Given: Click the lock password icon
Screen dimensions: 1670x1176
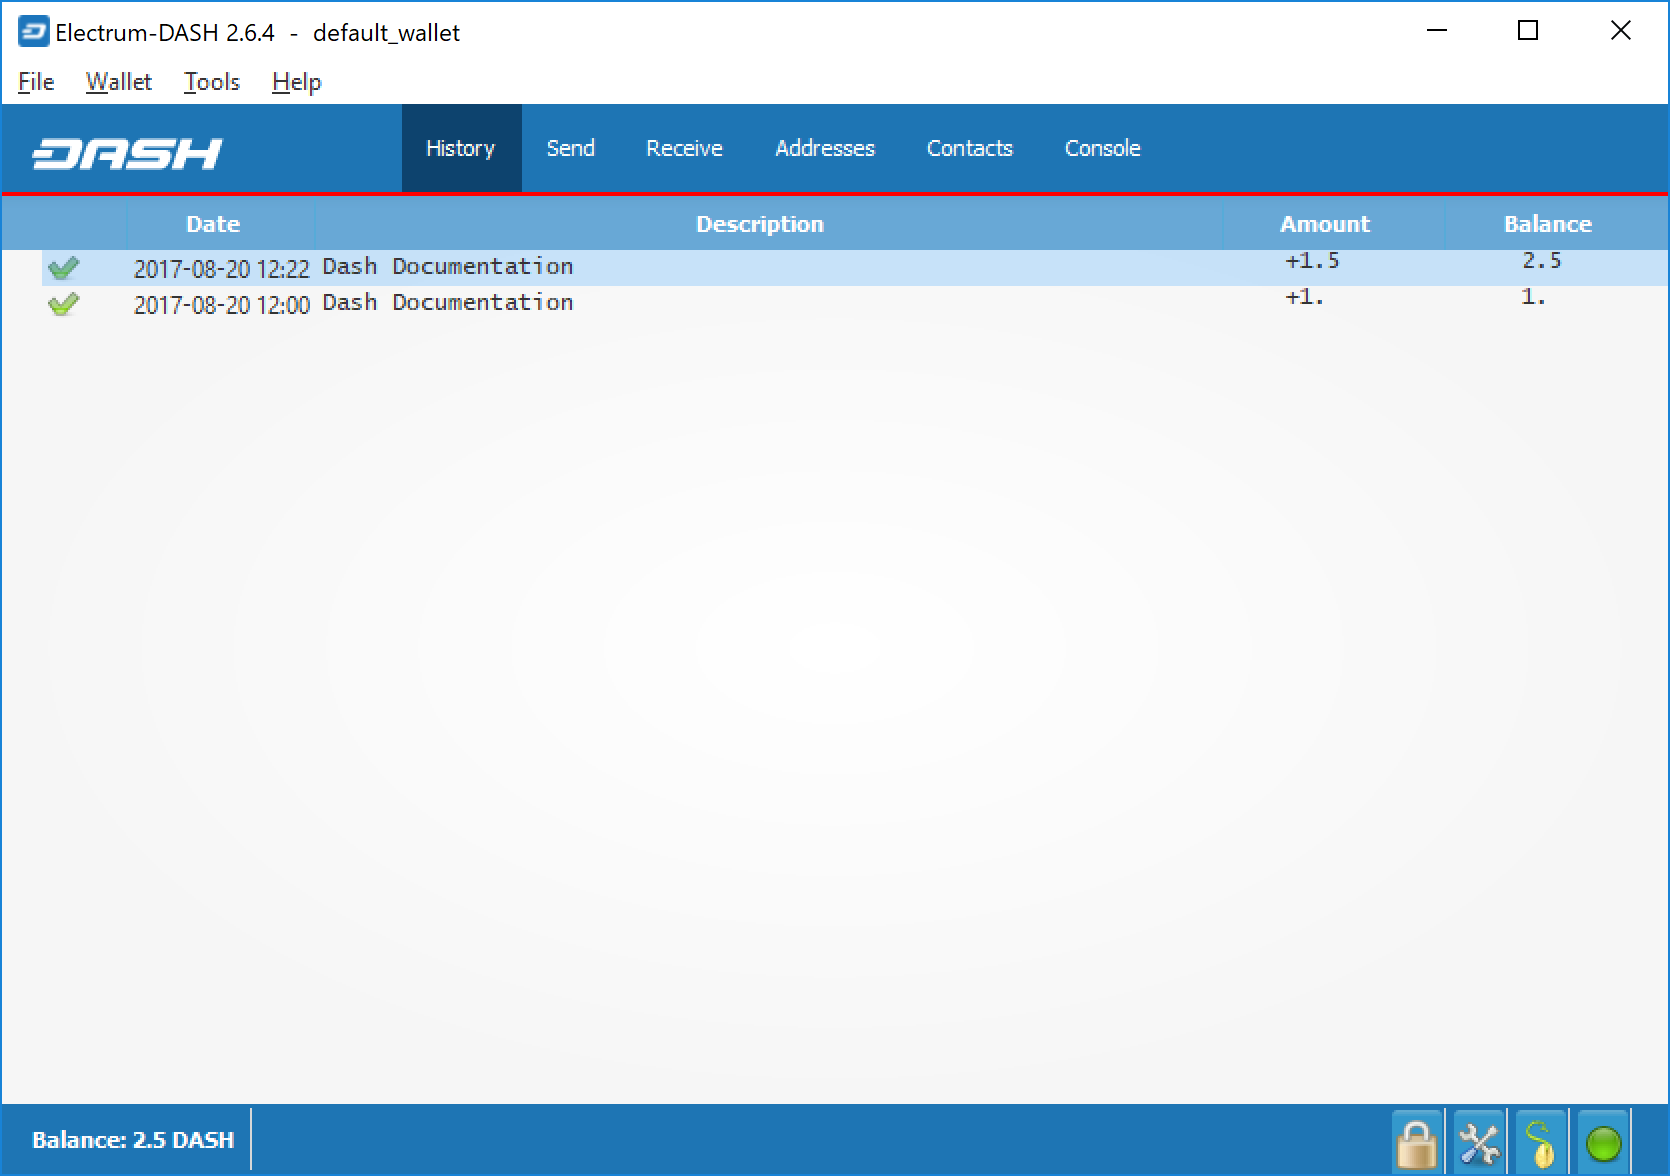Looking at the screenshot, I should 1417,1142.
